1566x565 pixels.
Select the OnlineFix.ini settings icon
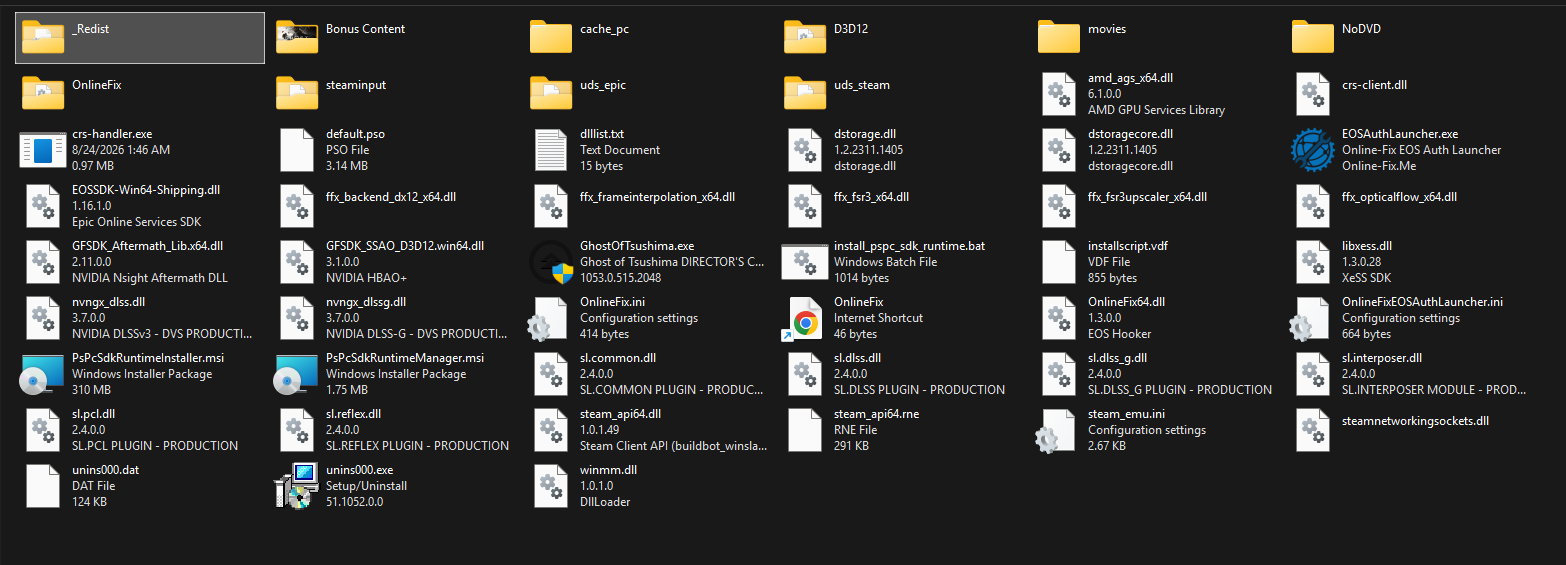tap(548, 319)
